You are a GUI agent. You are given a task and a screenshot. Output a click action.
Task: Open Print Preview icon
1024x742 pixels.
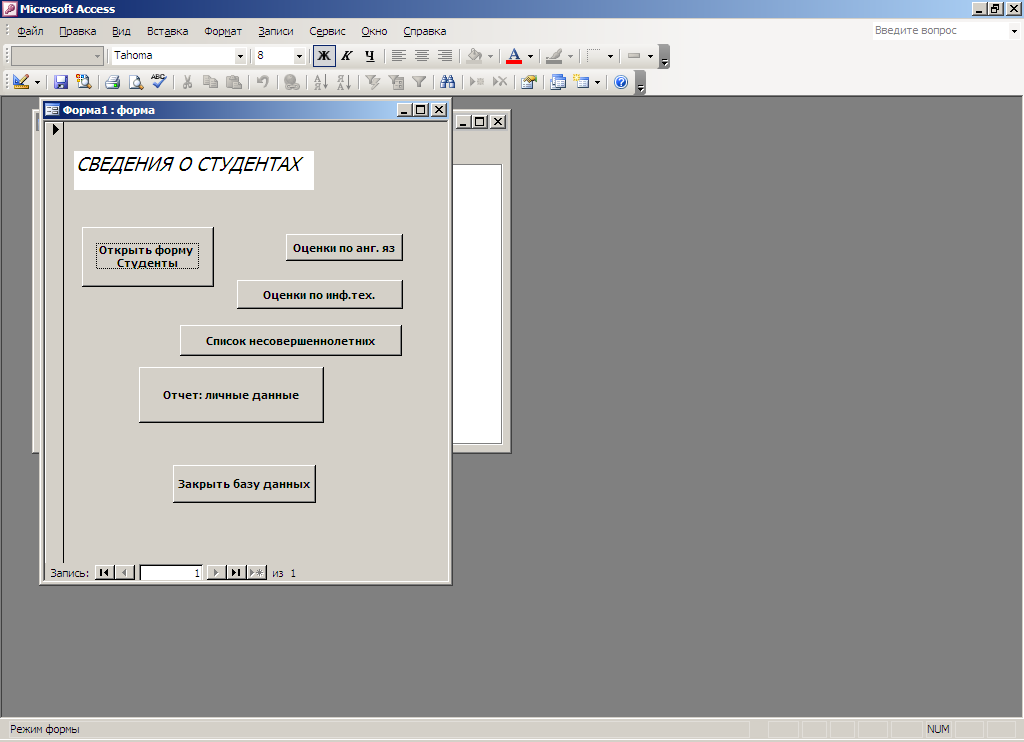coord(135,82)
